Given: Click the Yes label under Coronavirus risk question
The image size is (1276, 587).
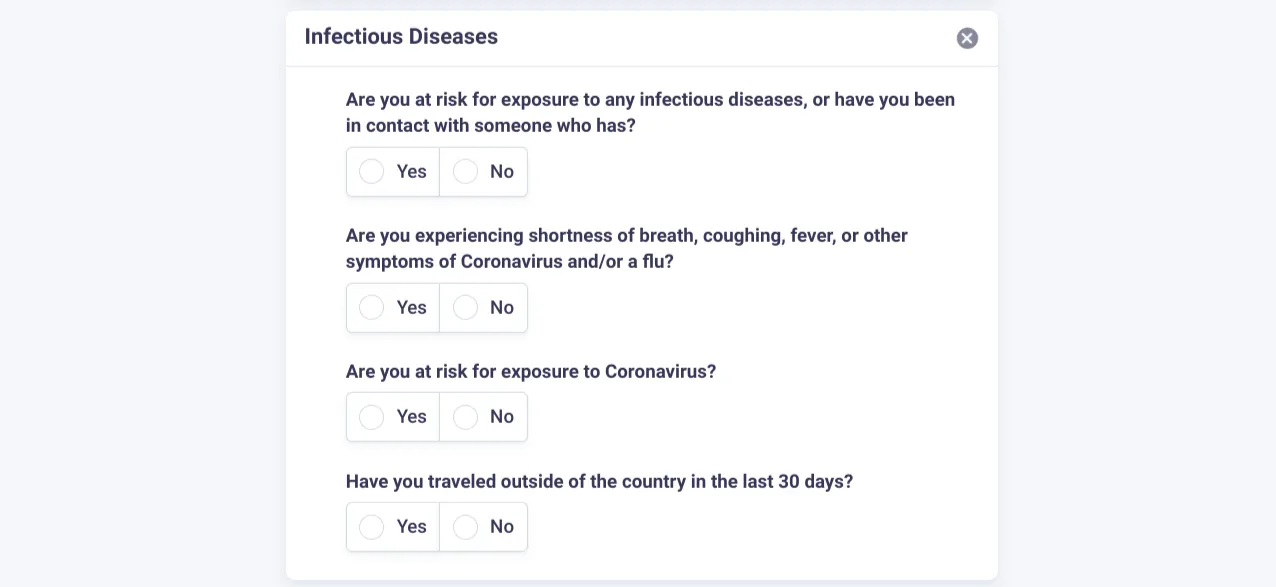Looking at the screenshot, I should pos(410,417).
